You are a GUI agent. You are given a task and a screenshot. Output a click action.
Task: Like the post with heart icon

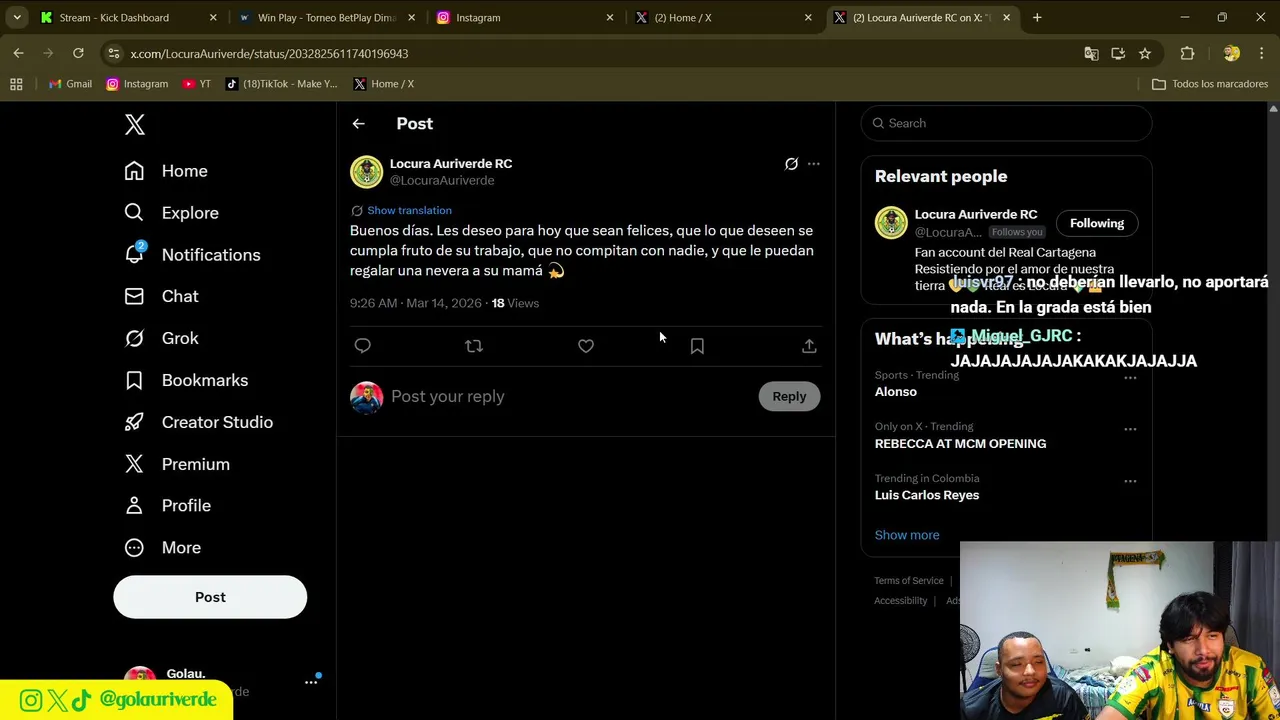[586, 346]
